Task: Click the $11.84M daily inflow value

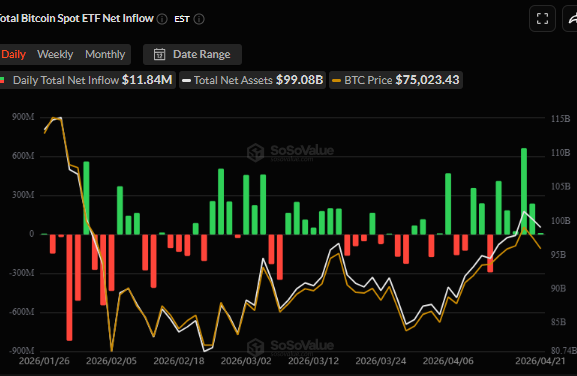Action: [147, 80]
